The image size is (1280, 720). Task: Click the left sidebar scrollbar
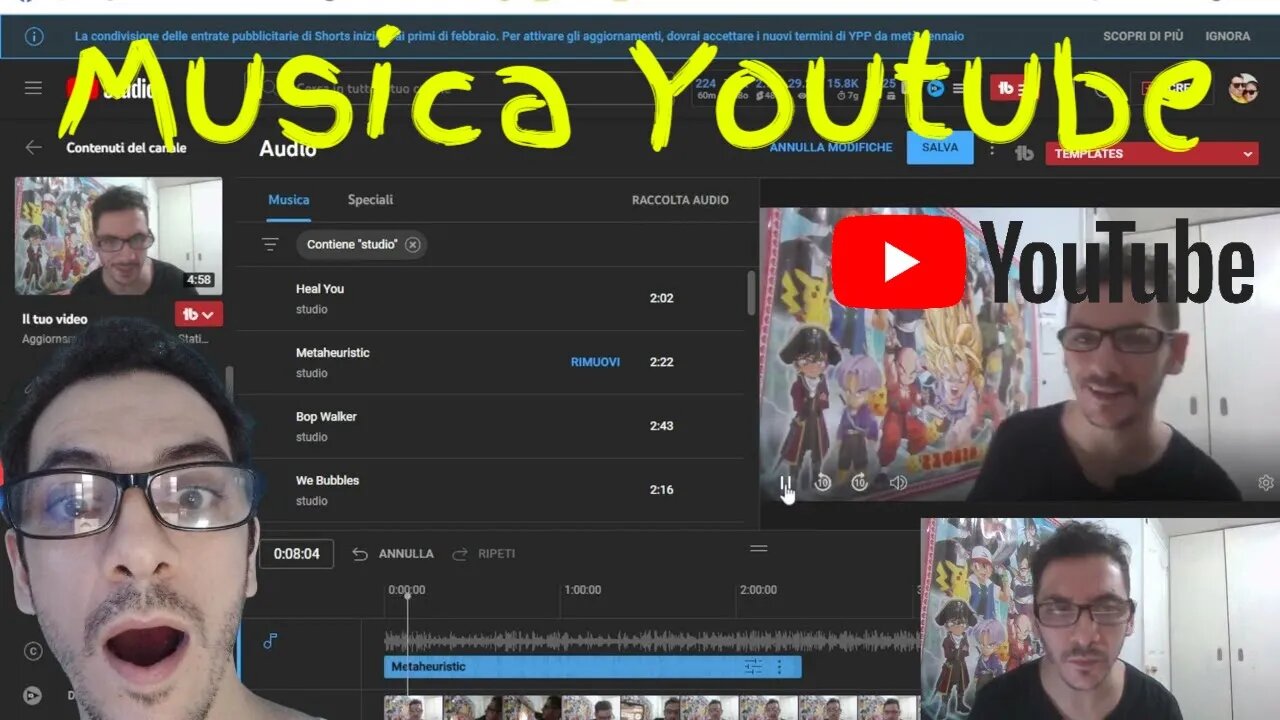point(229,383)
